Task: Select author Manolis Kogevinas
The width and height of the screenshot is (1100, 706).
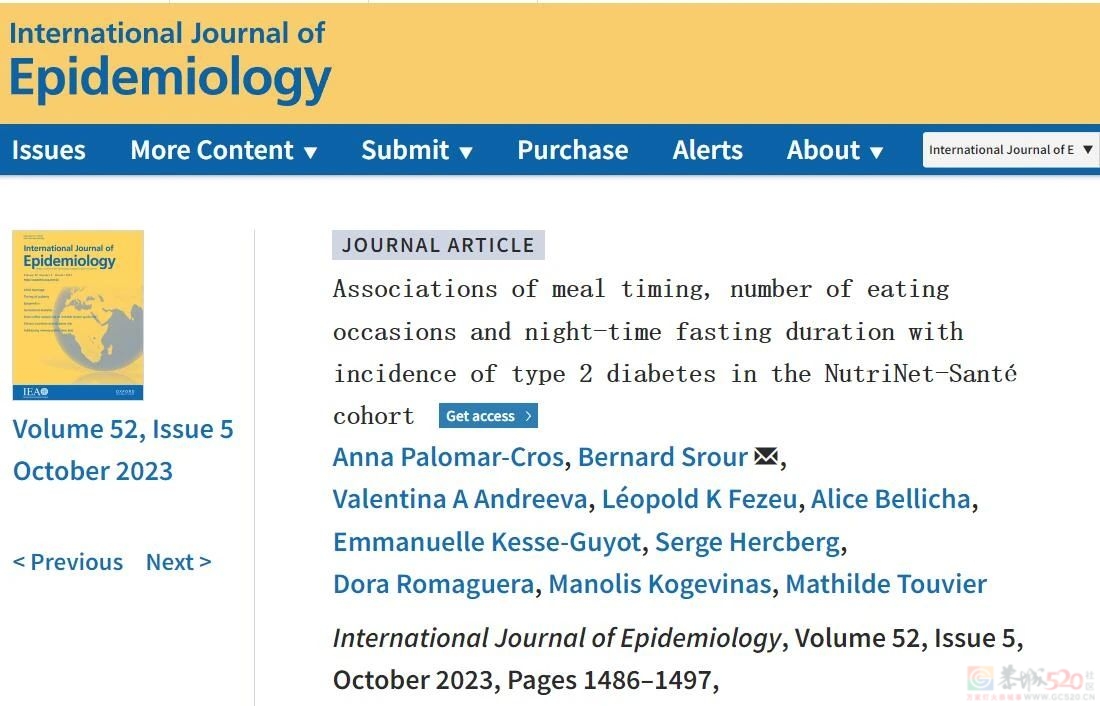Action: [x=659, y=584]
